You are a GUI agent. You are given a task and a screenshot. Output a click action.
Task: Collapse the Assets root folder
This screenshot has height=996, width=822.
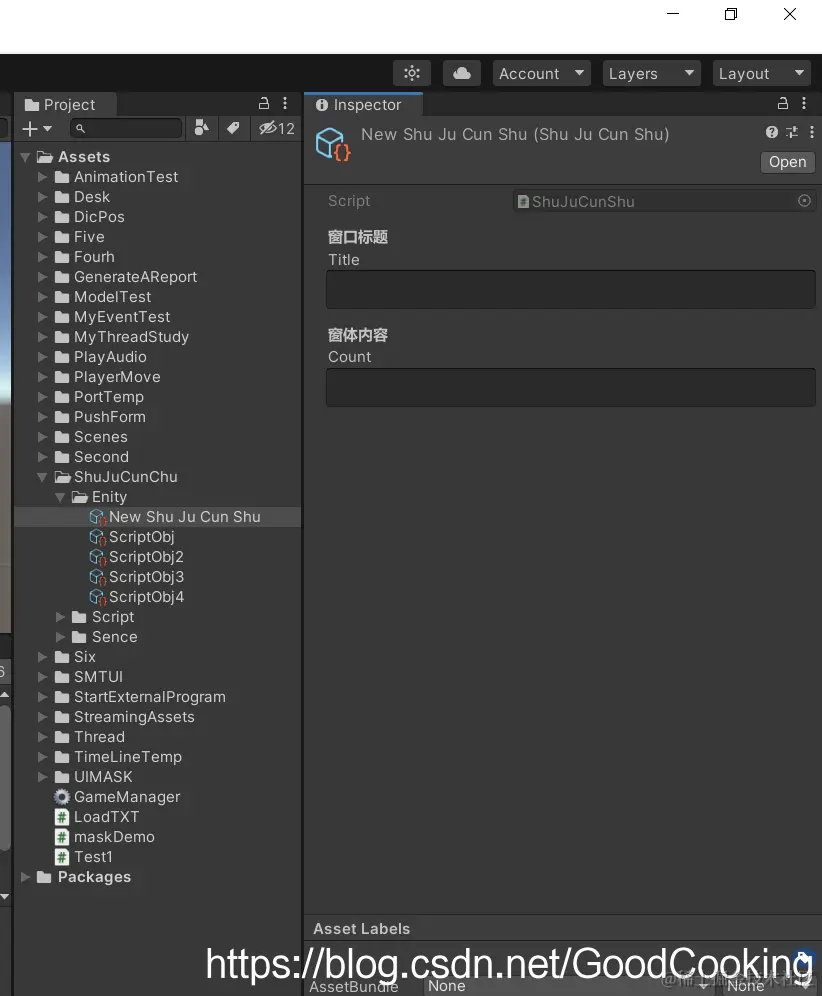25,157
